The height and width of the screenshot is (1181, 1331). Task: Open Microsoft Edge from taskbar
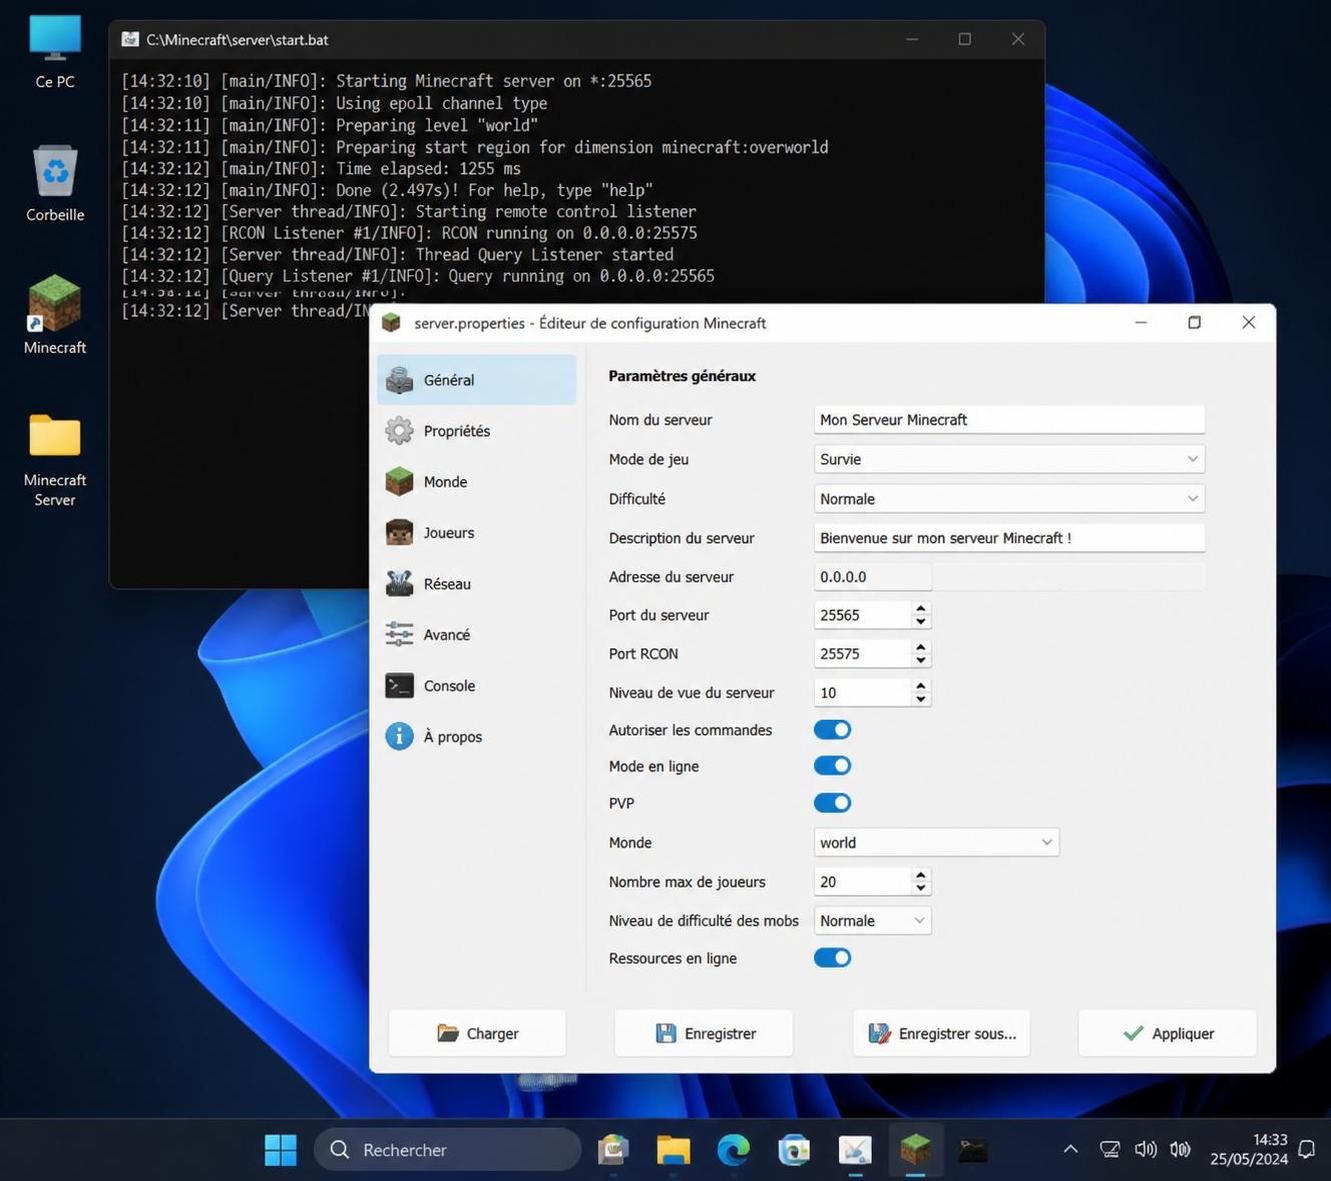click(733, 1150)
